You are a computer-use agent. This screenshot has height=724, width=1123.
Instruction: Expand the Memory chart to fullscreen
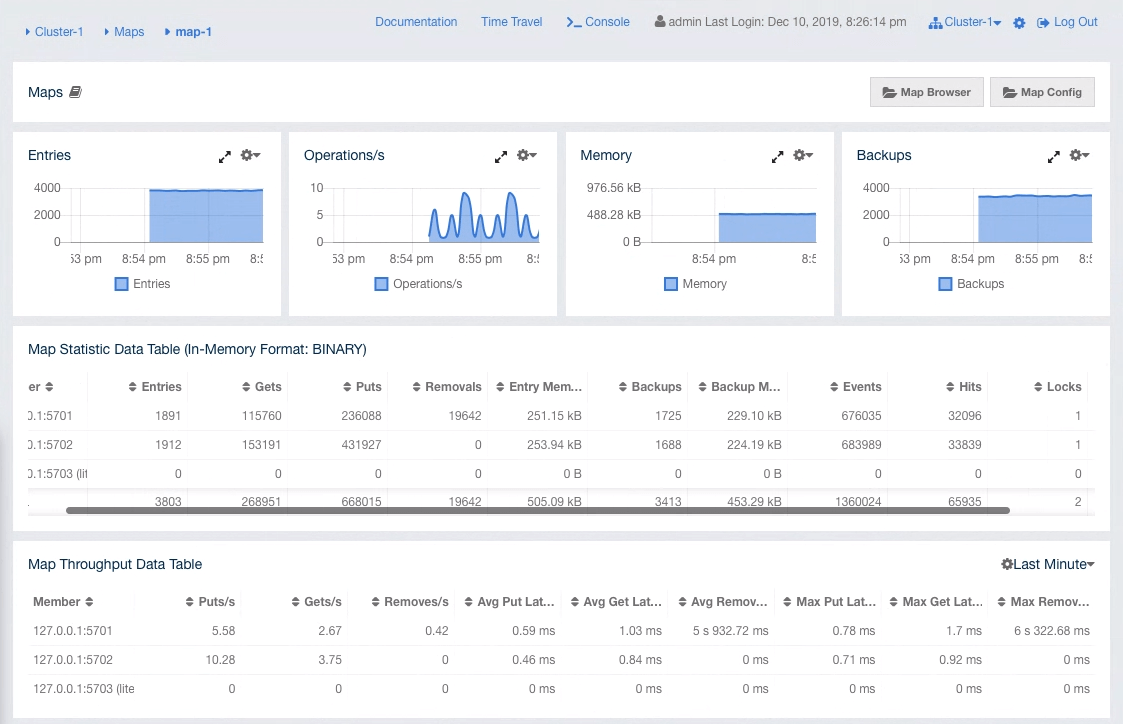click(x=777, y=156)
